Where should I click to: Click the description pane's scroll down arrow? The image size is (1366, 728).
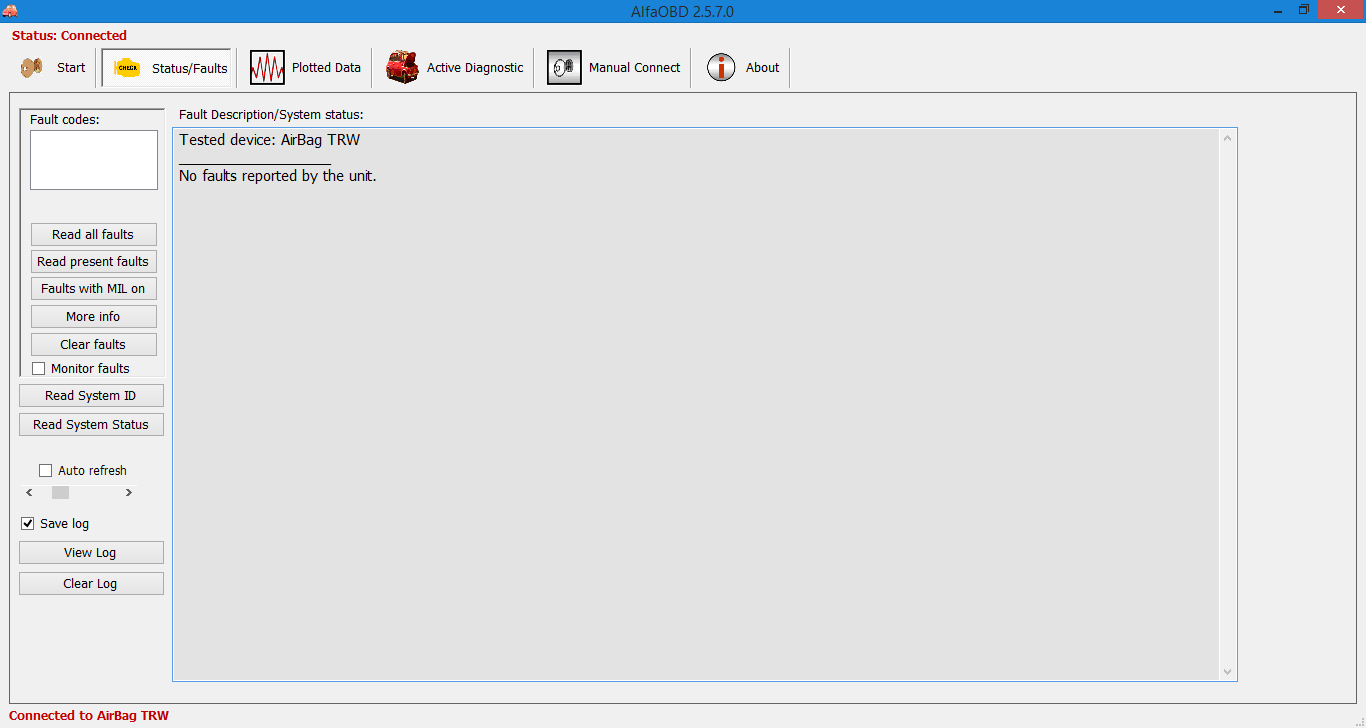pyautogui.click(x=1228, y=672)
